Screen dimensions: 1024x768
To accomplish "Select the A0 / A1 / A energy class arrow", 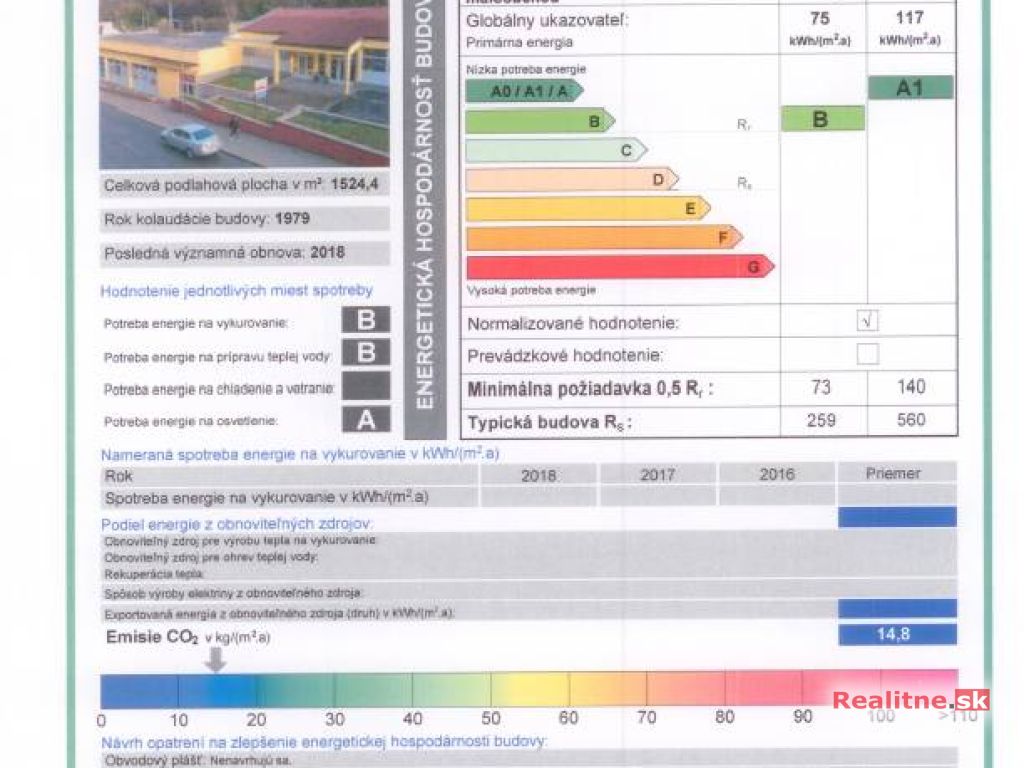I will (524, 91).
